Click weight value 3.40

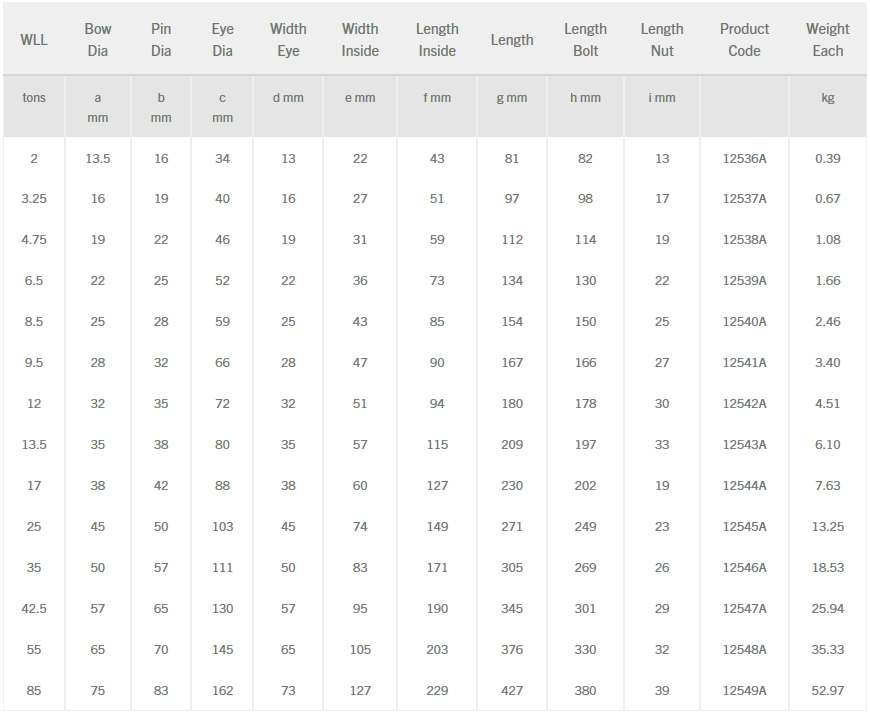tap(827, 363)
